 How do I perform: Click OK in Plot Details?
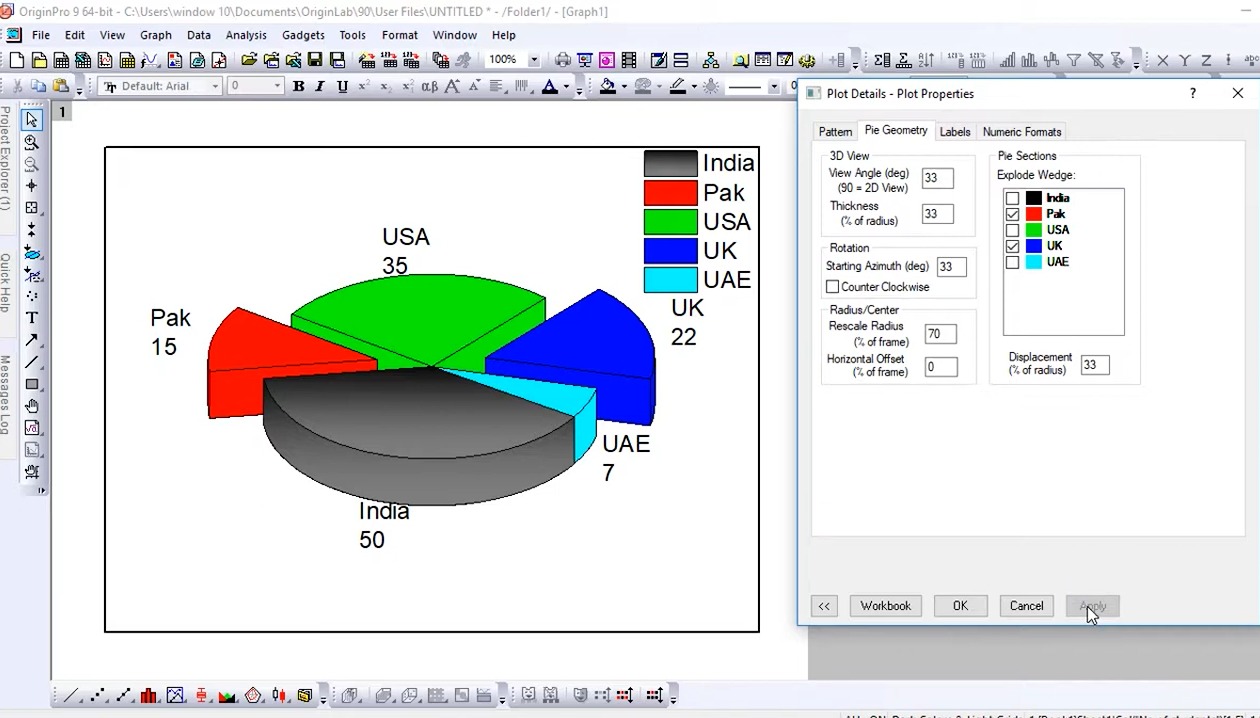point(960,606)
